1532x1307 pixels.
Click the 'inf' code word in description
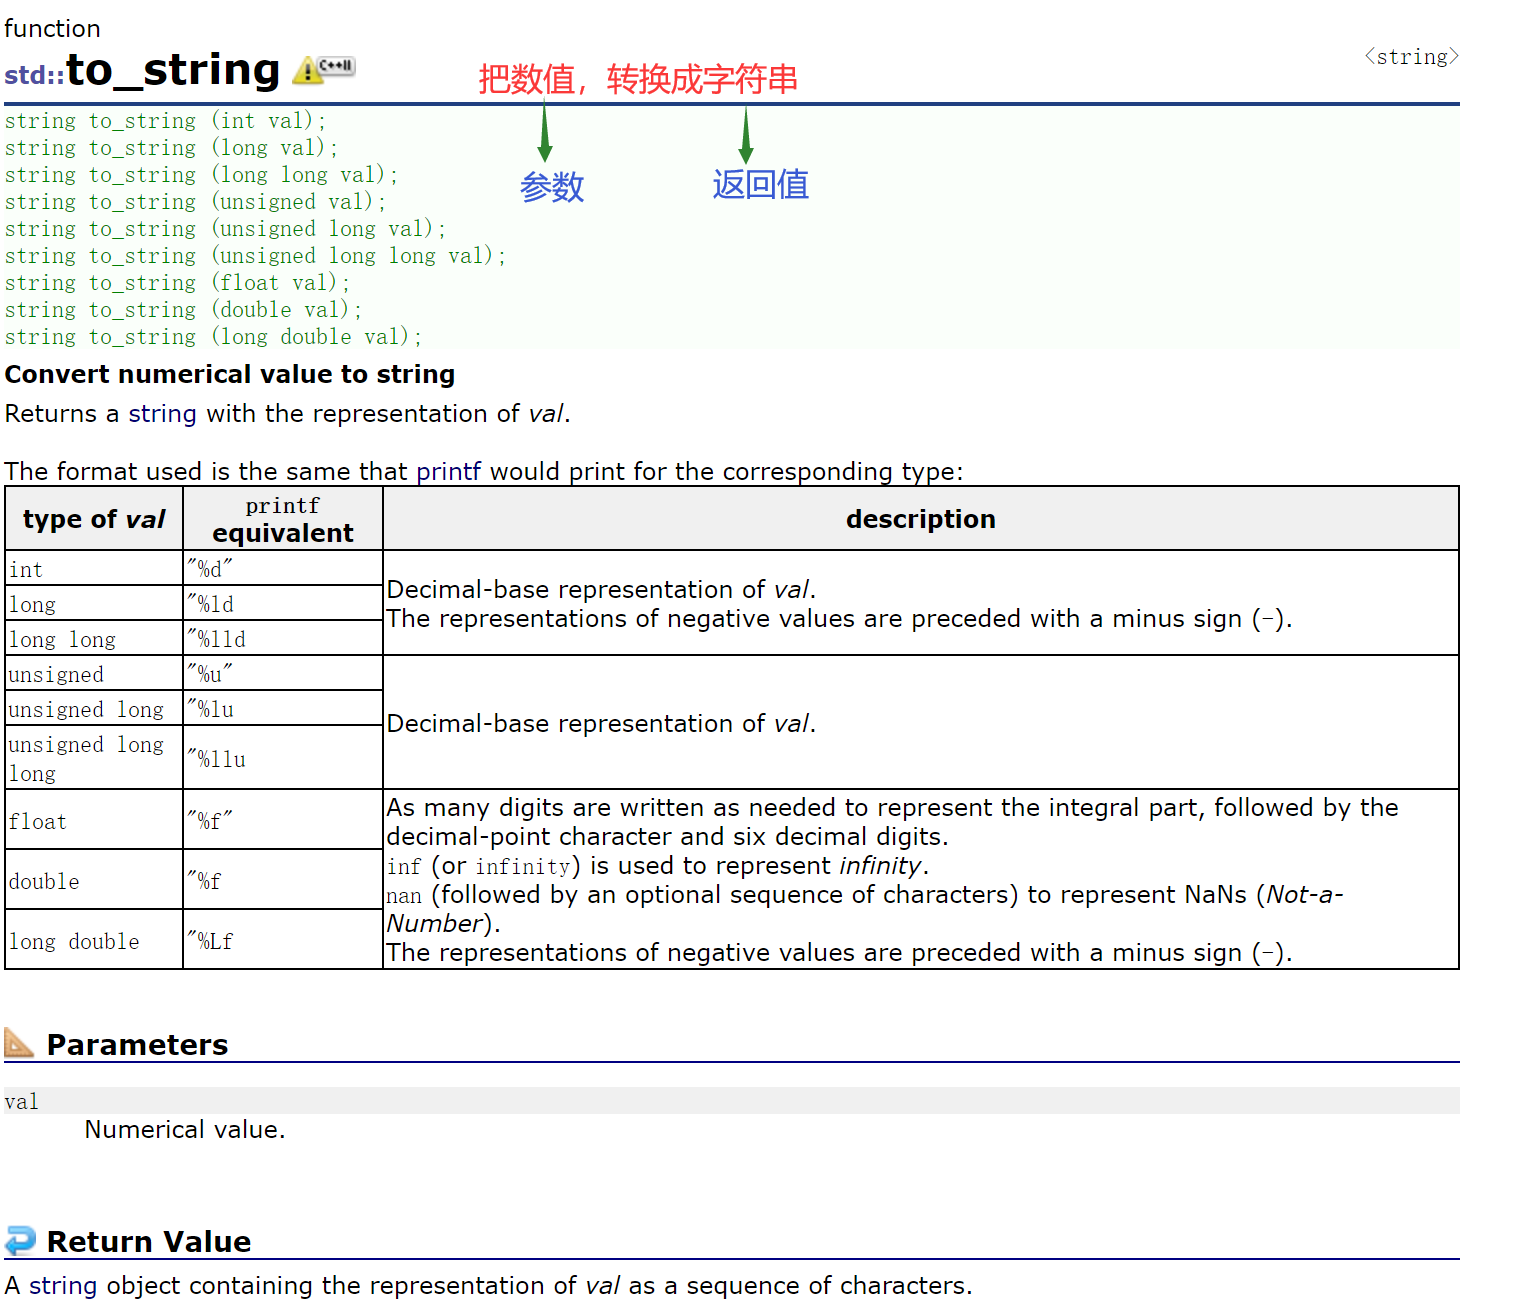coord(404,866)
